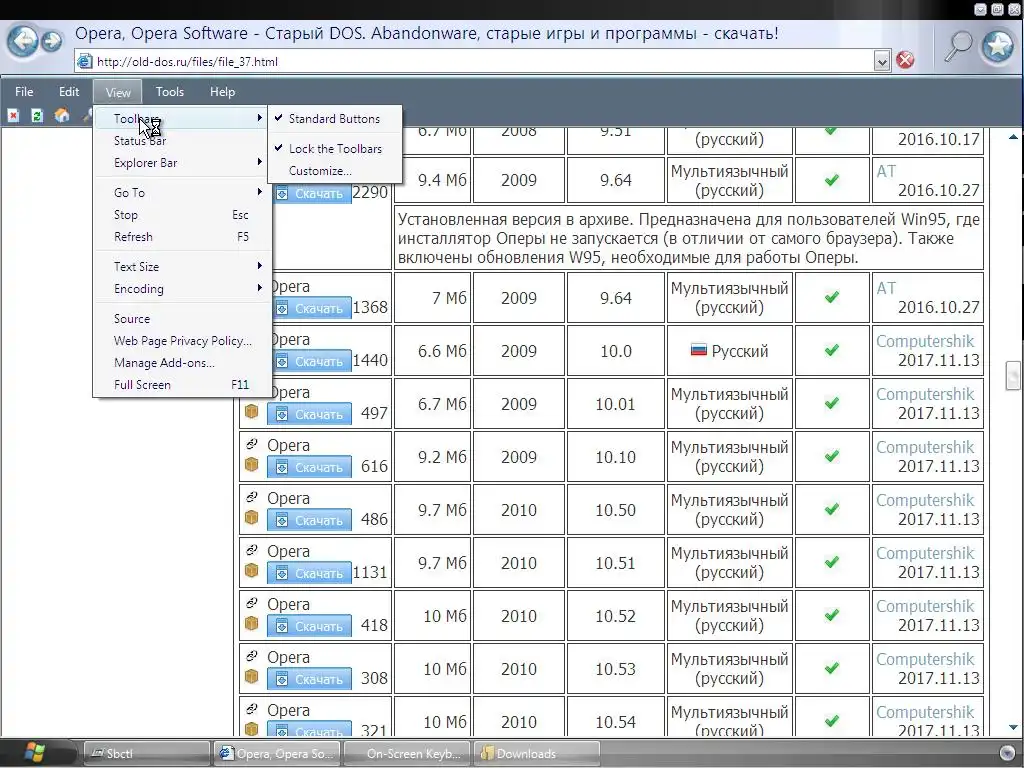The height and width of the screenshot is (768, 1024).
Task: Expand the Encoding submenu
Action: (x=182, y=289)
